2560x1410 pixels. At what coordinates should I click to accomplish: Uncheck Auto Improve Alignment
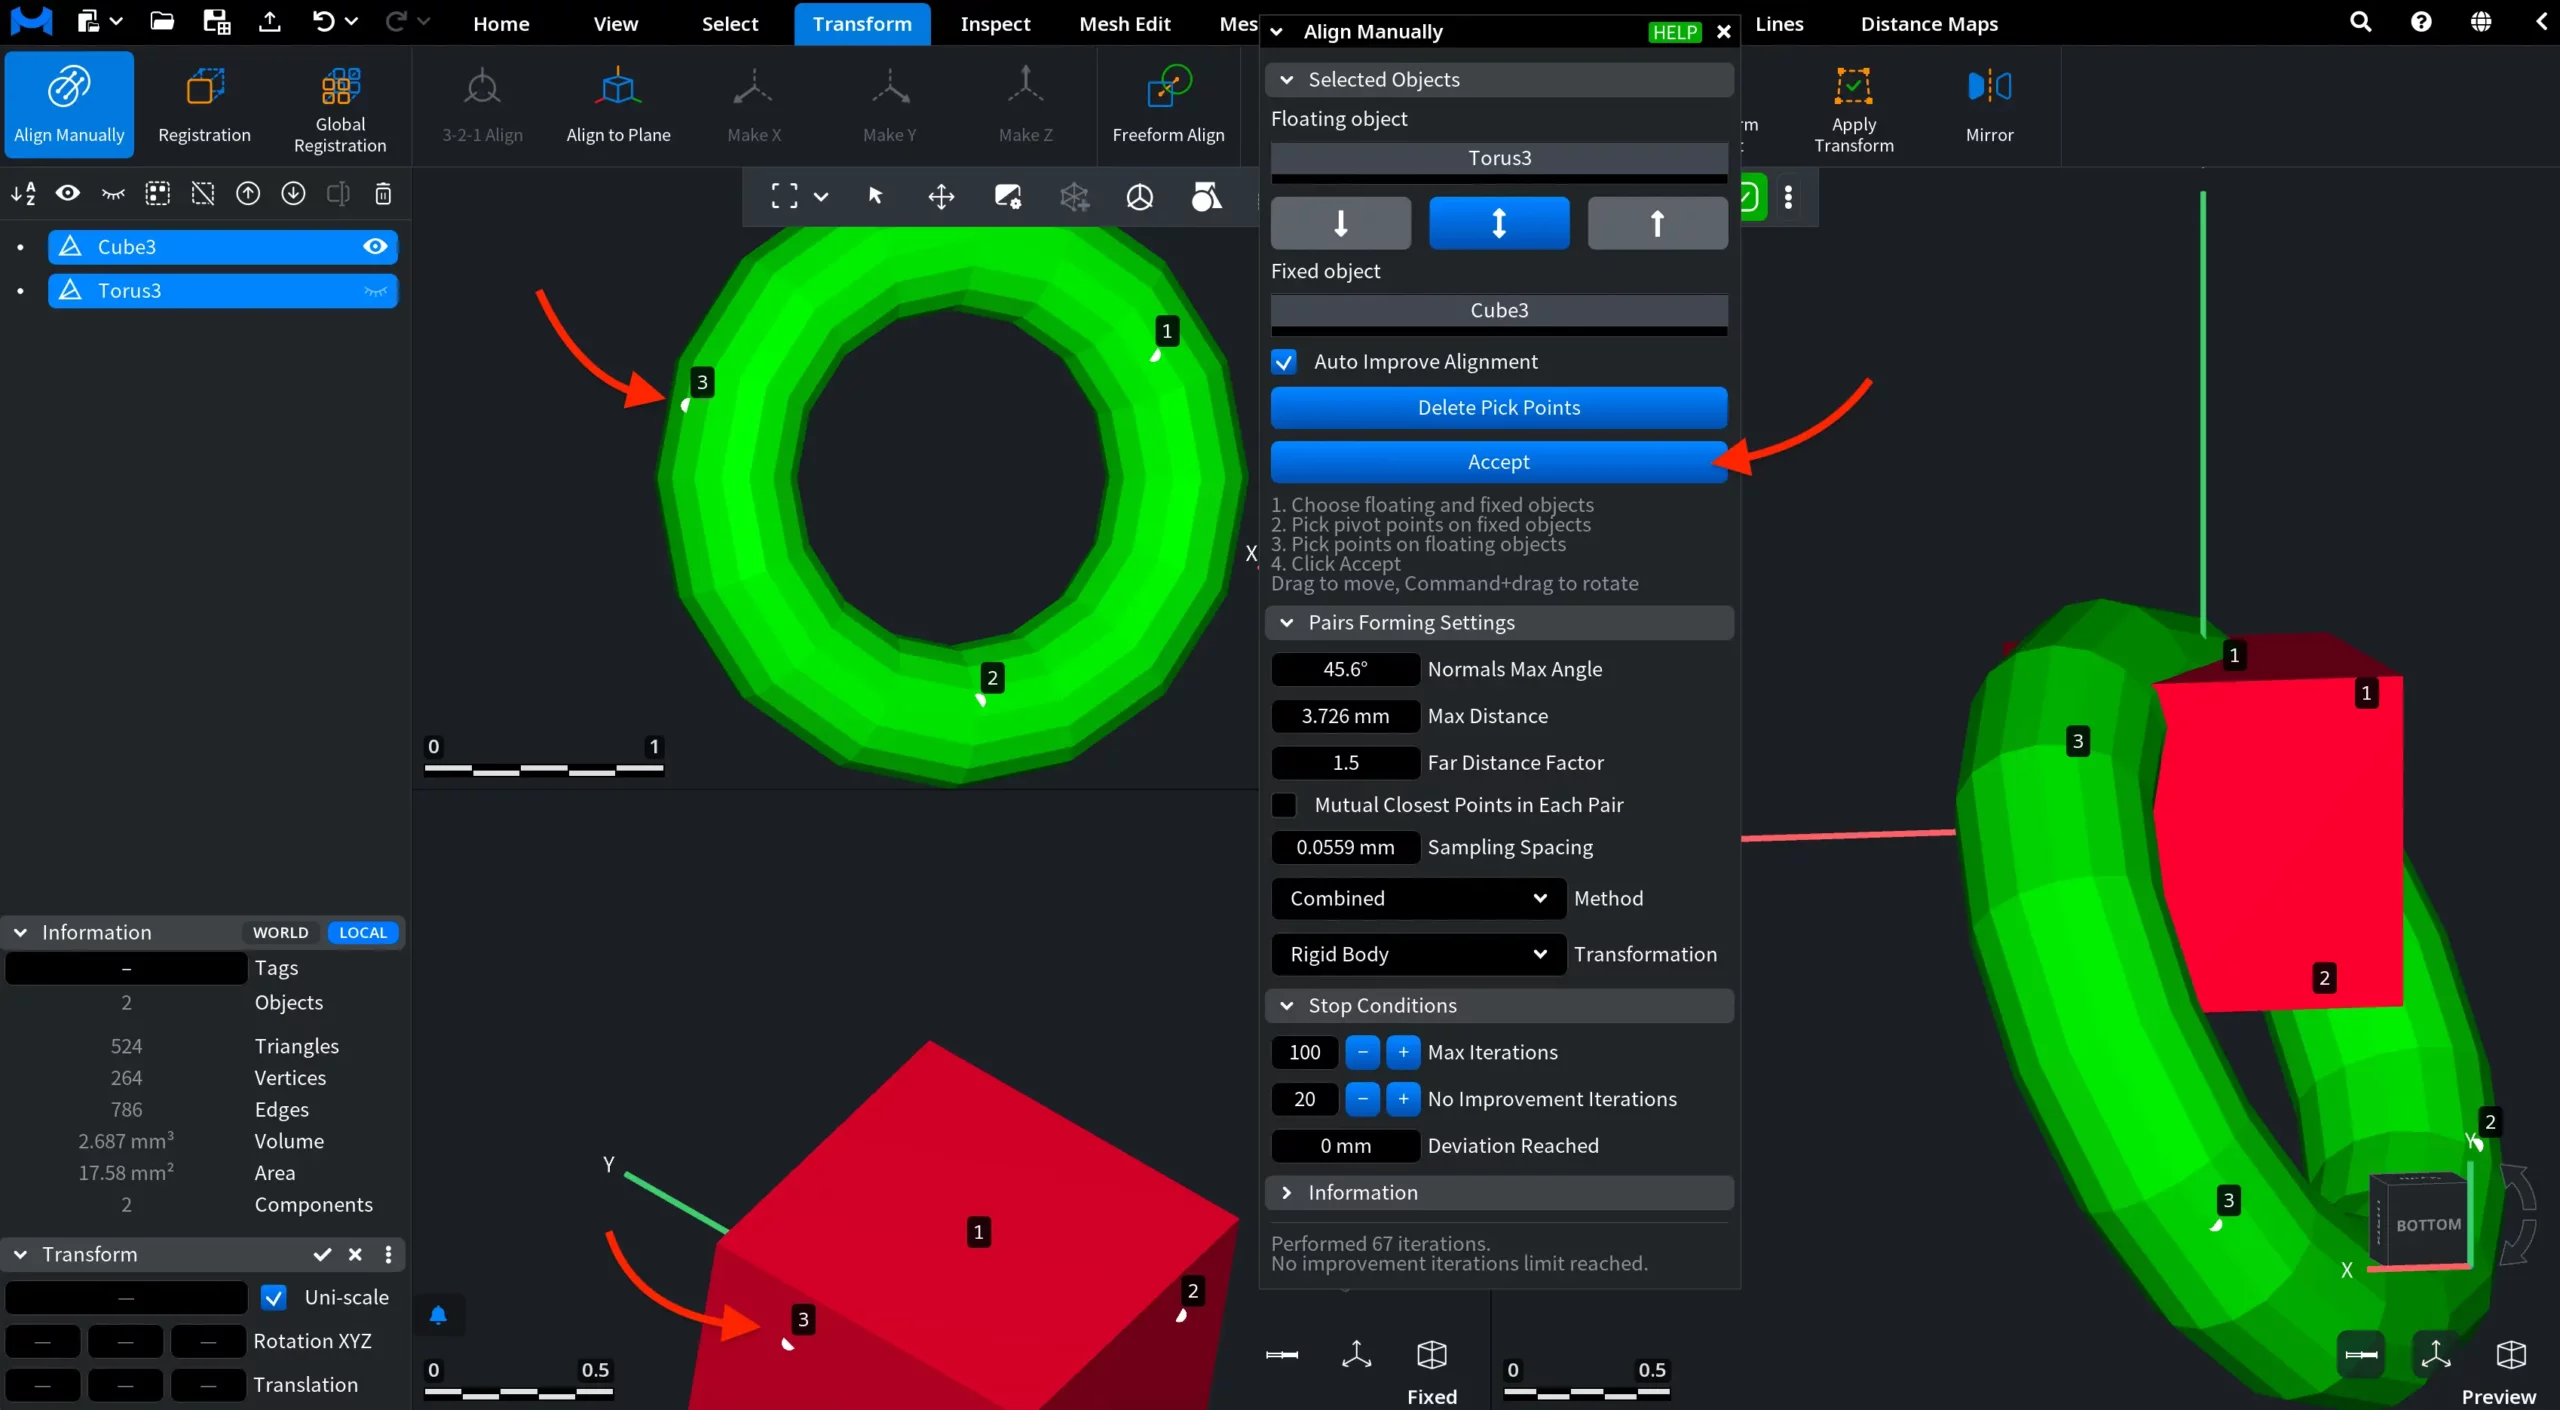click(x=1284, y=362)
